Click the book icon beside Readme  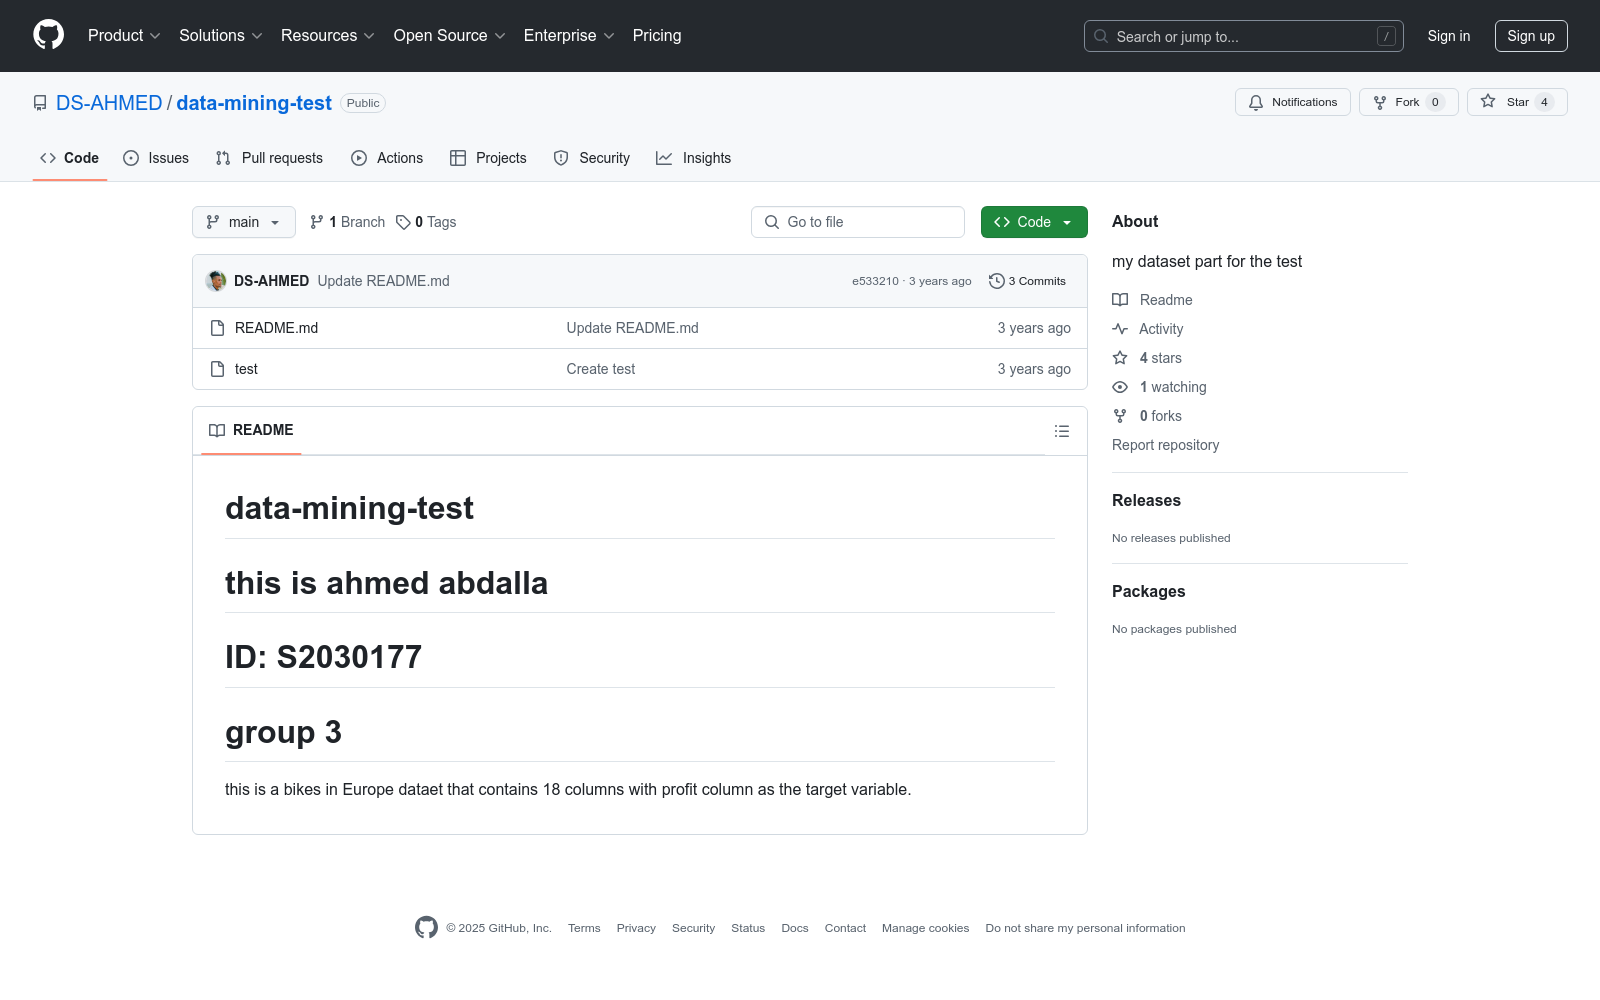pos(1120,300)
